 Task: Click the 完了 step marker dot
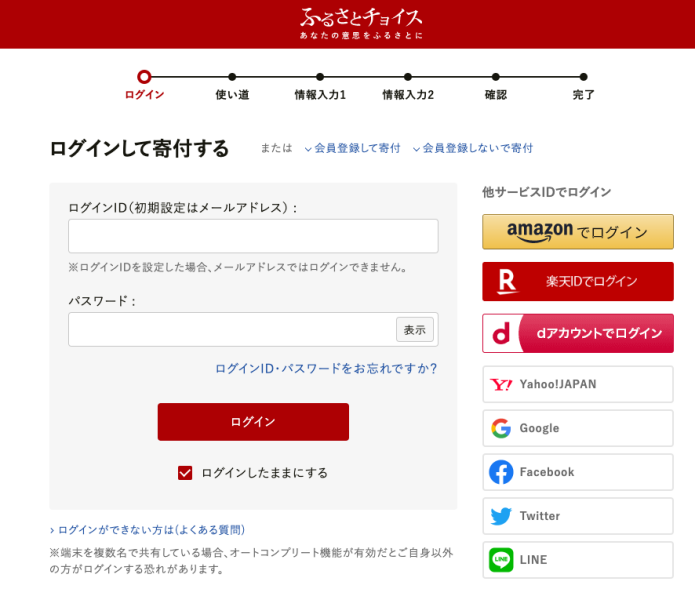(584, 77)
